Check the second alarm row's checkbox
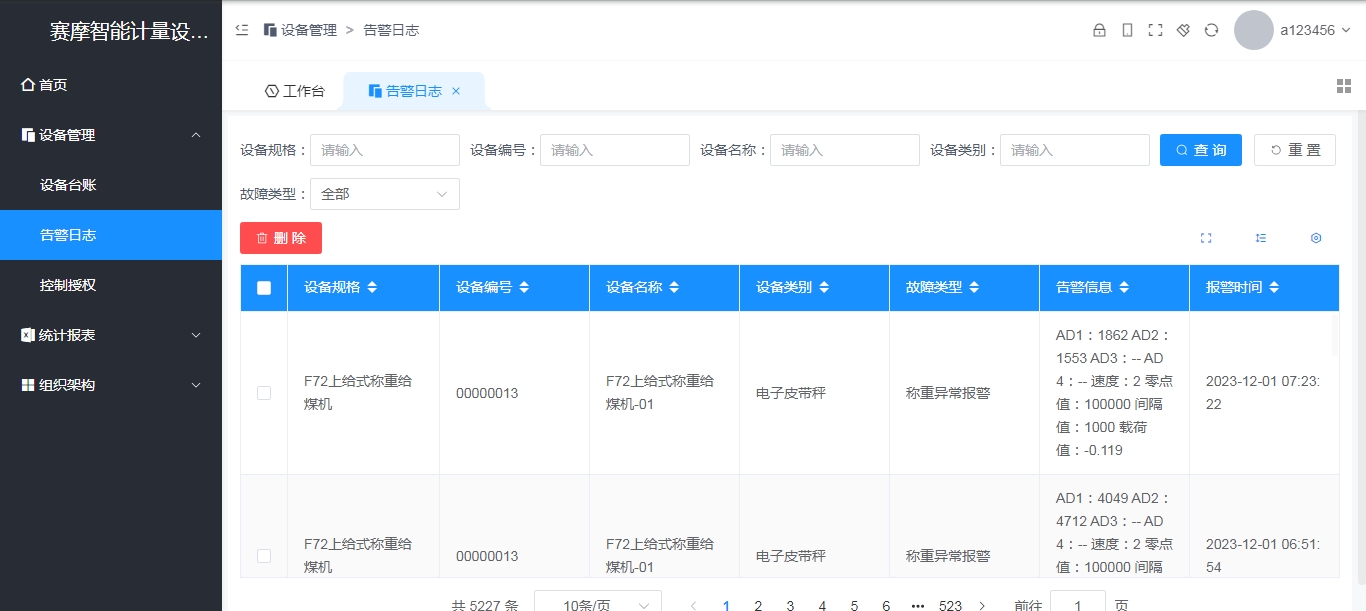The image size is (1366, 611). point(263,555)
